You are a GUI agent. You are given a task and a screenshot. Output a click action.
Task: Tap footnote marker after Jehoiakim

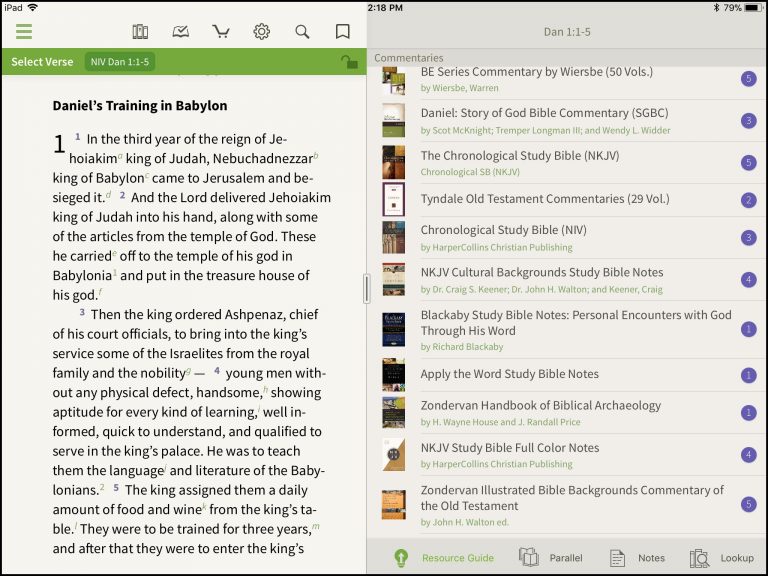(120, 156)
